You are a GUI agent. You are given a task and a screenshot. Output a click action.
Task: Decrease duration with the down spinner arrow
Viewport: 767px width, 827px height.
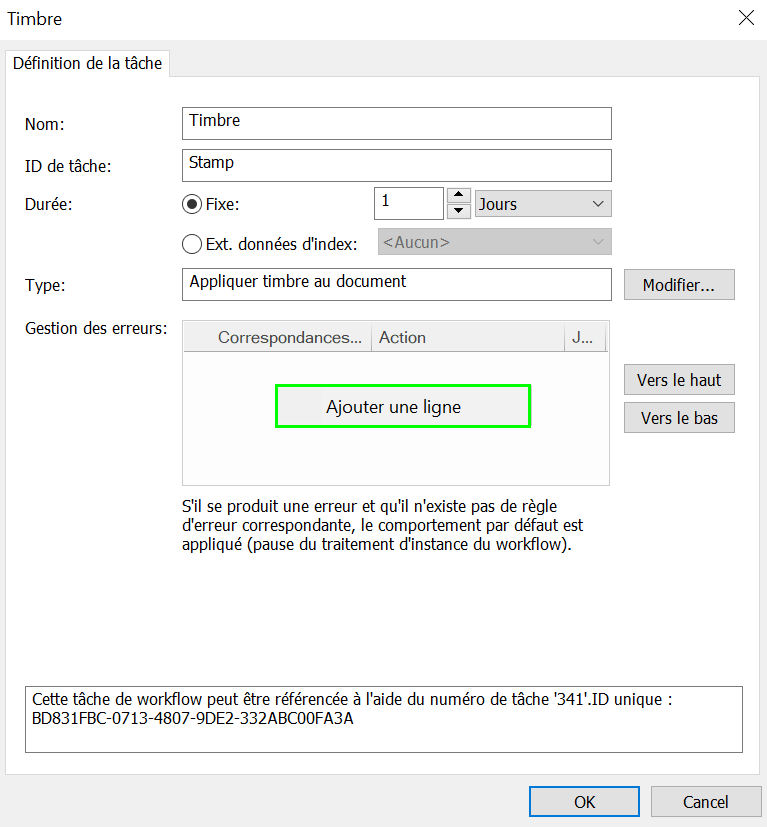click(x=458, y=211)
